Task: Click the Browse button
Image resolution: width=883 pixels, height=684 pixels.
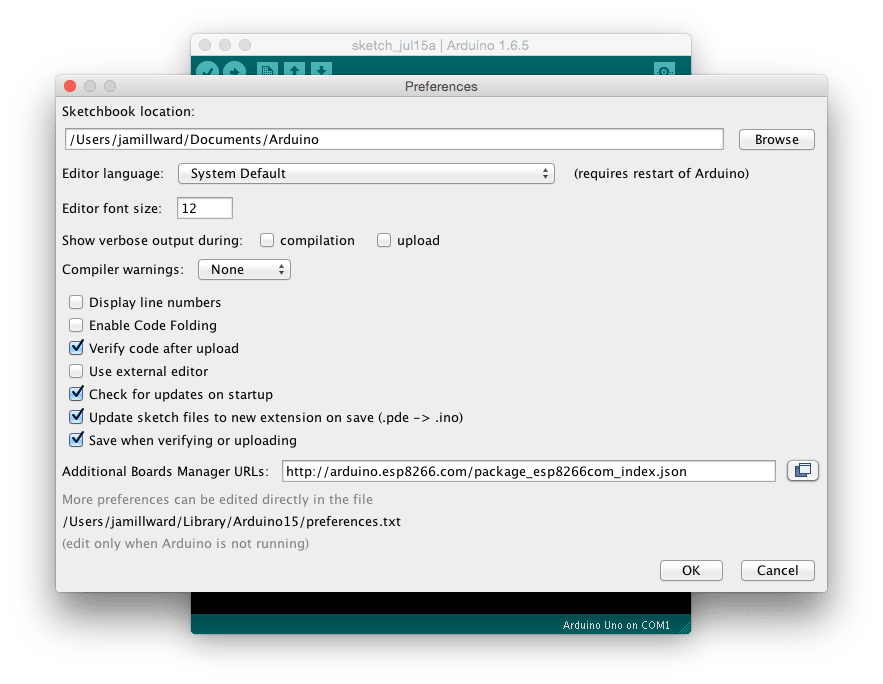Action: tap(777, 140)
